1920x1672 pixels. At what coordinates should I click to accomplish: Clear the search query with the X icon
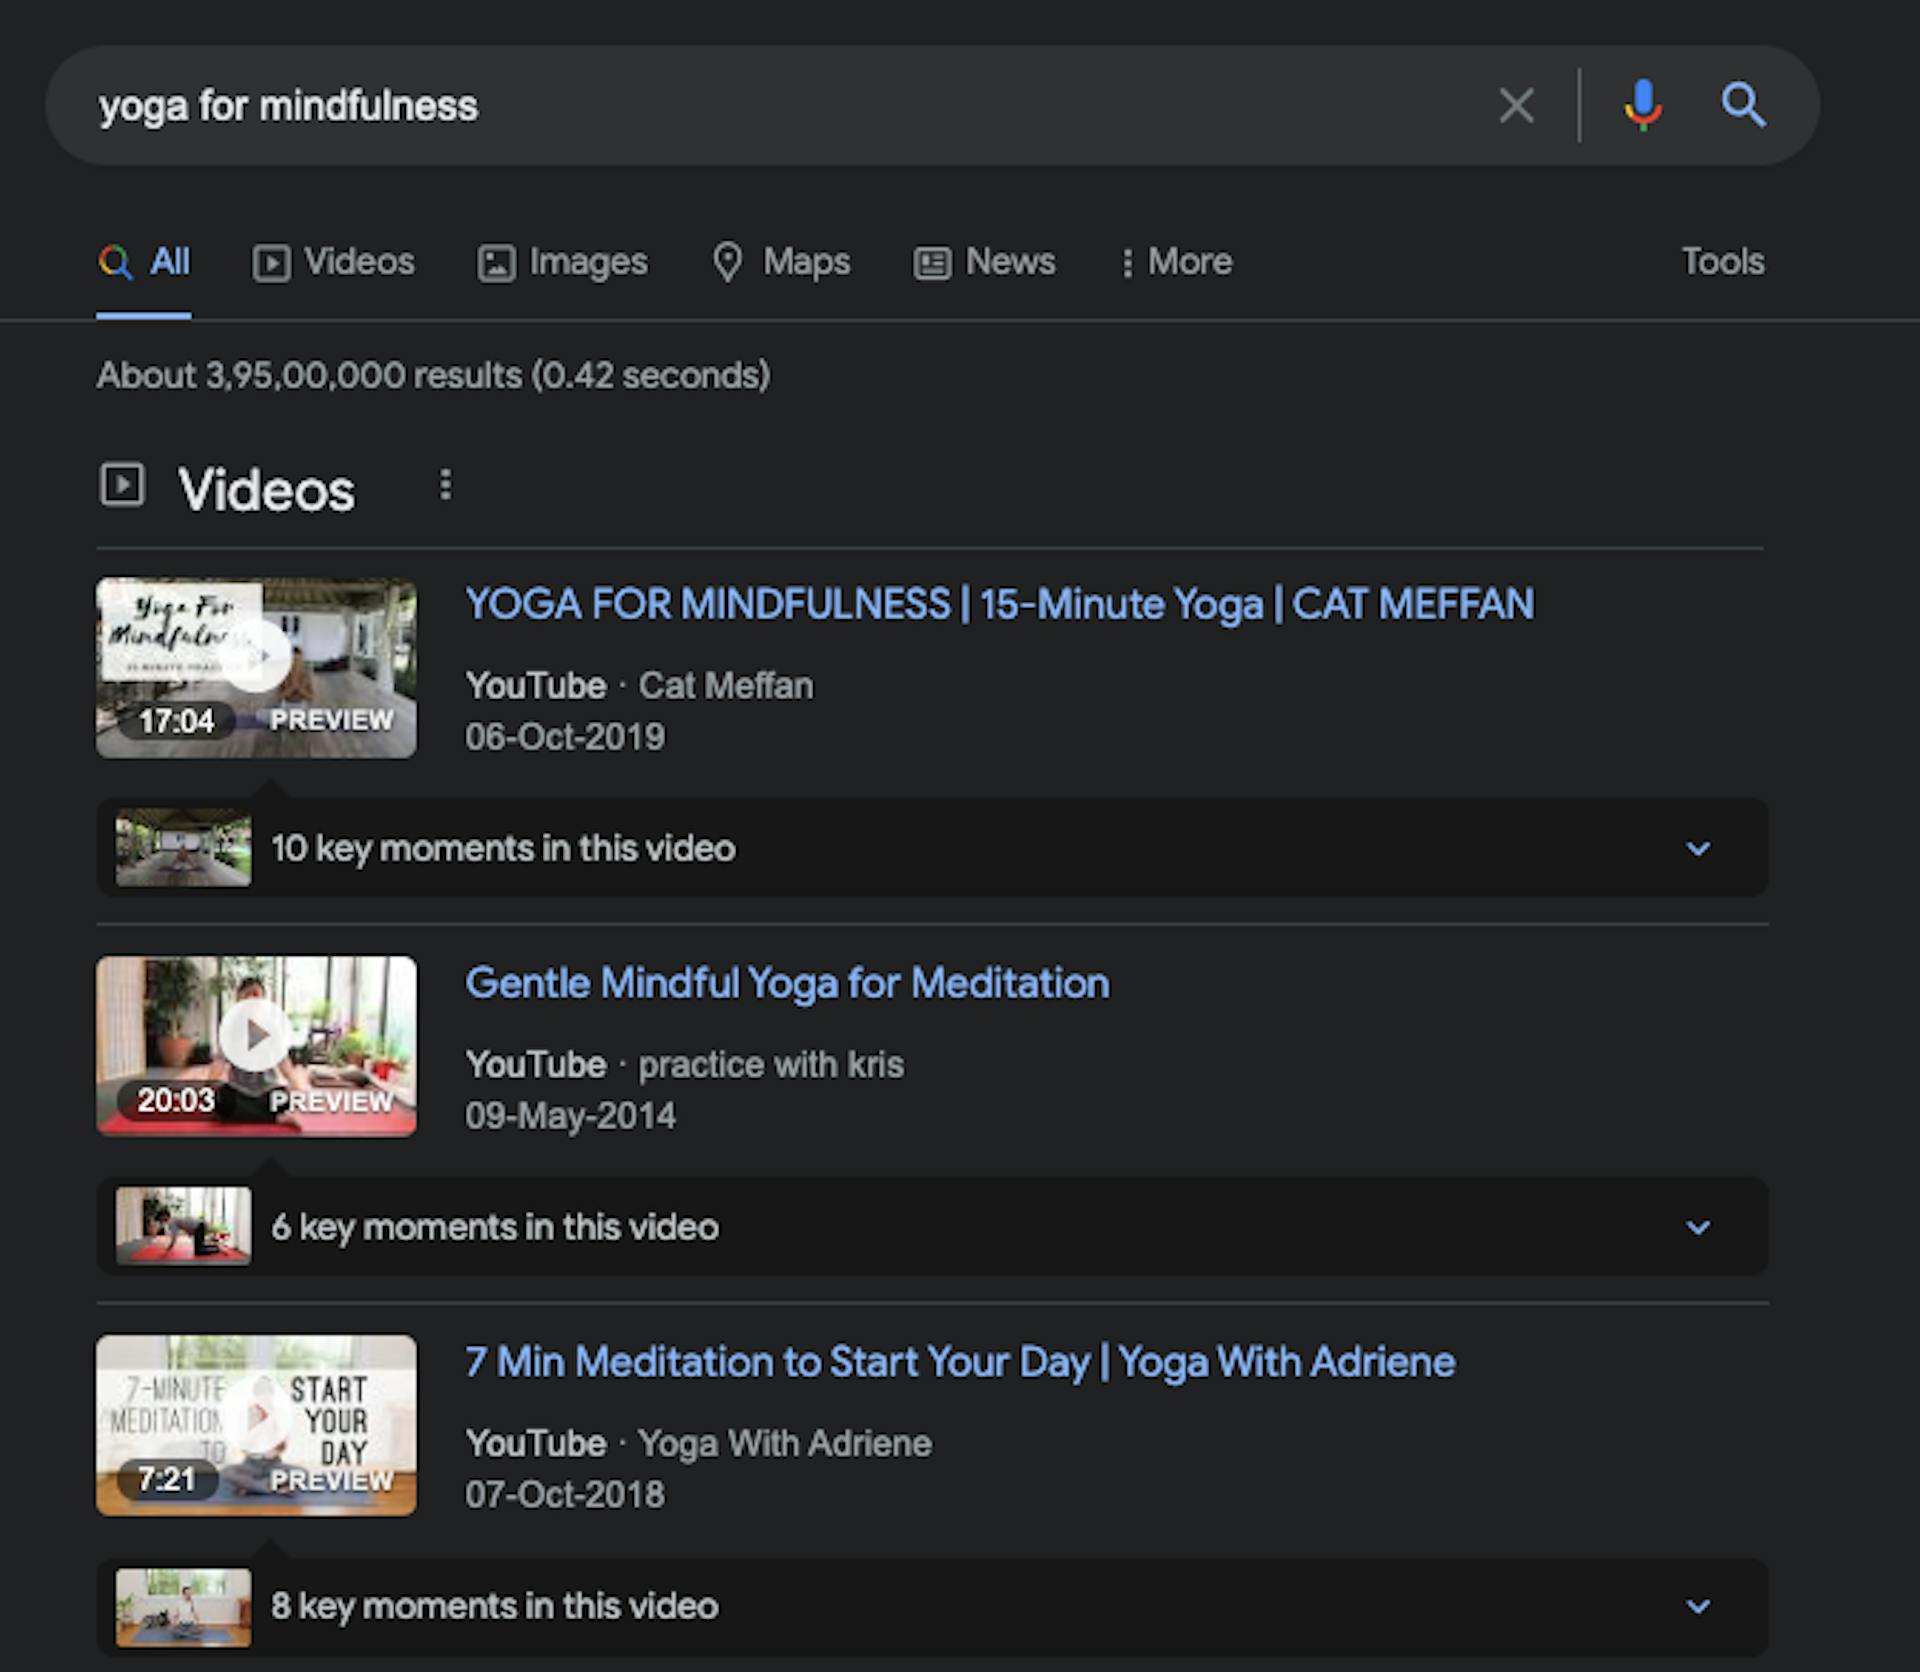(1516, 105)
